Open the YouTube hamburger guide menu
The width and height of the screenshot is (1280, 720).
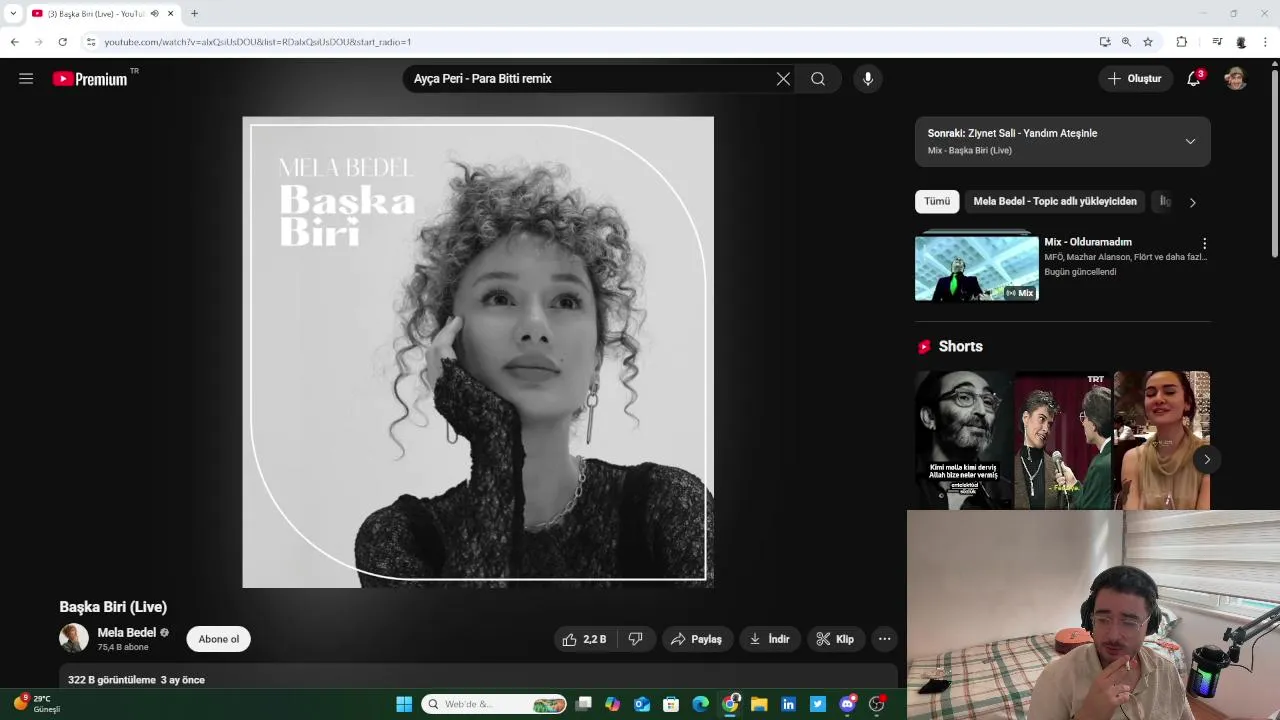click(26, 79)
